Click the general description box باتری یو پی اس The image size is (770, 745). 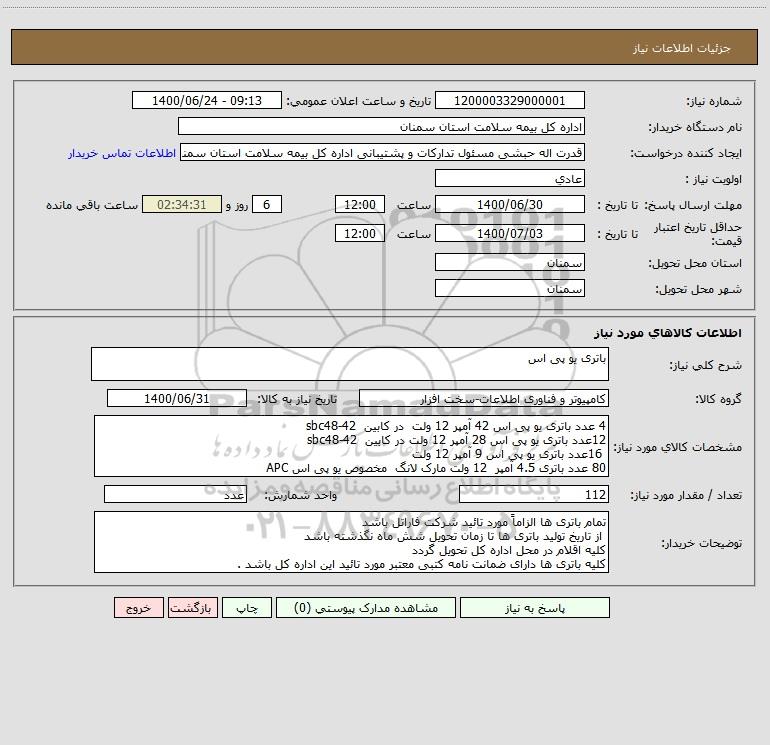pyautogui.click(x=350, y=364)
